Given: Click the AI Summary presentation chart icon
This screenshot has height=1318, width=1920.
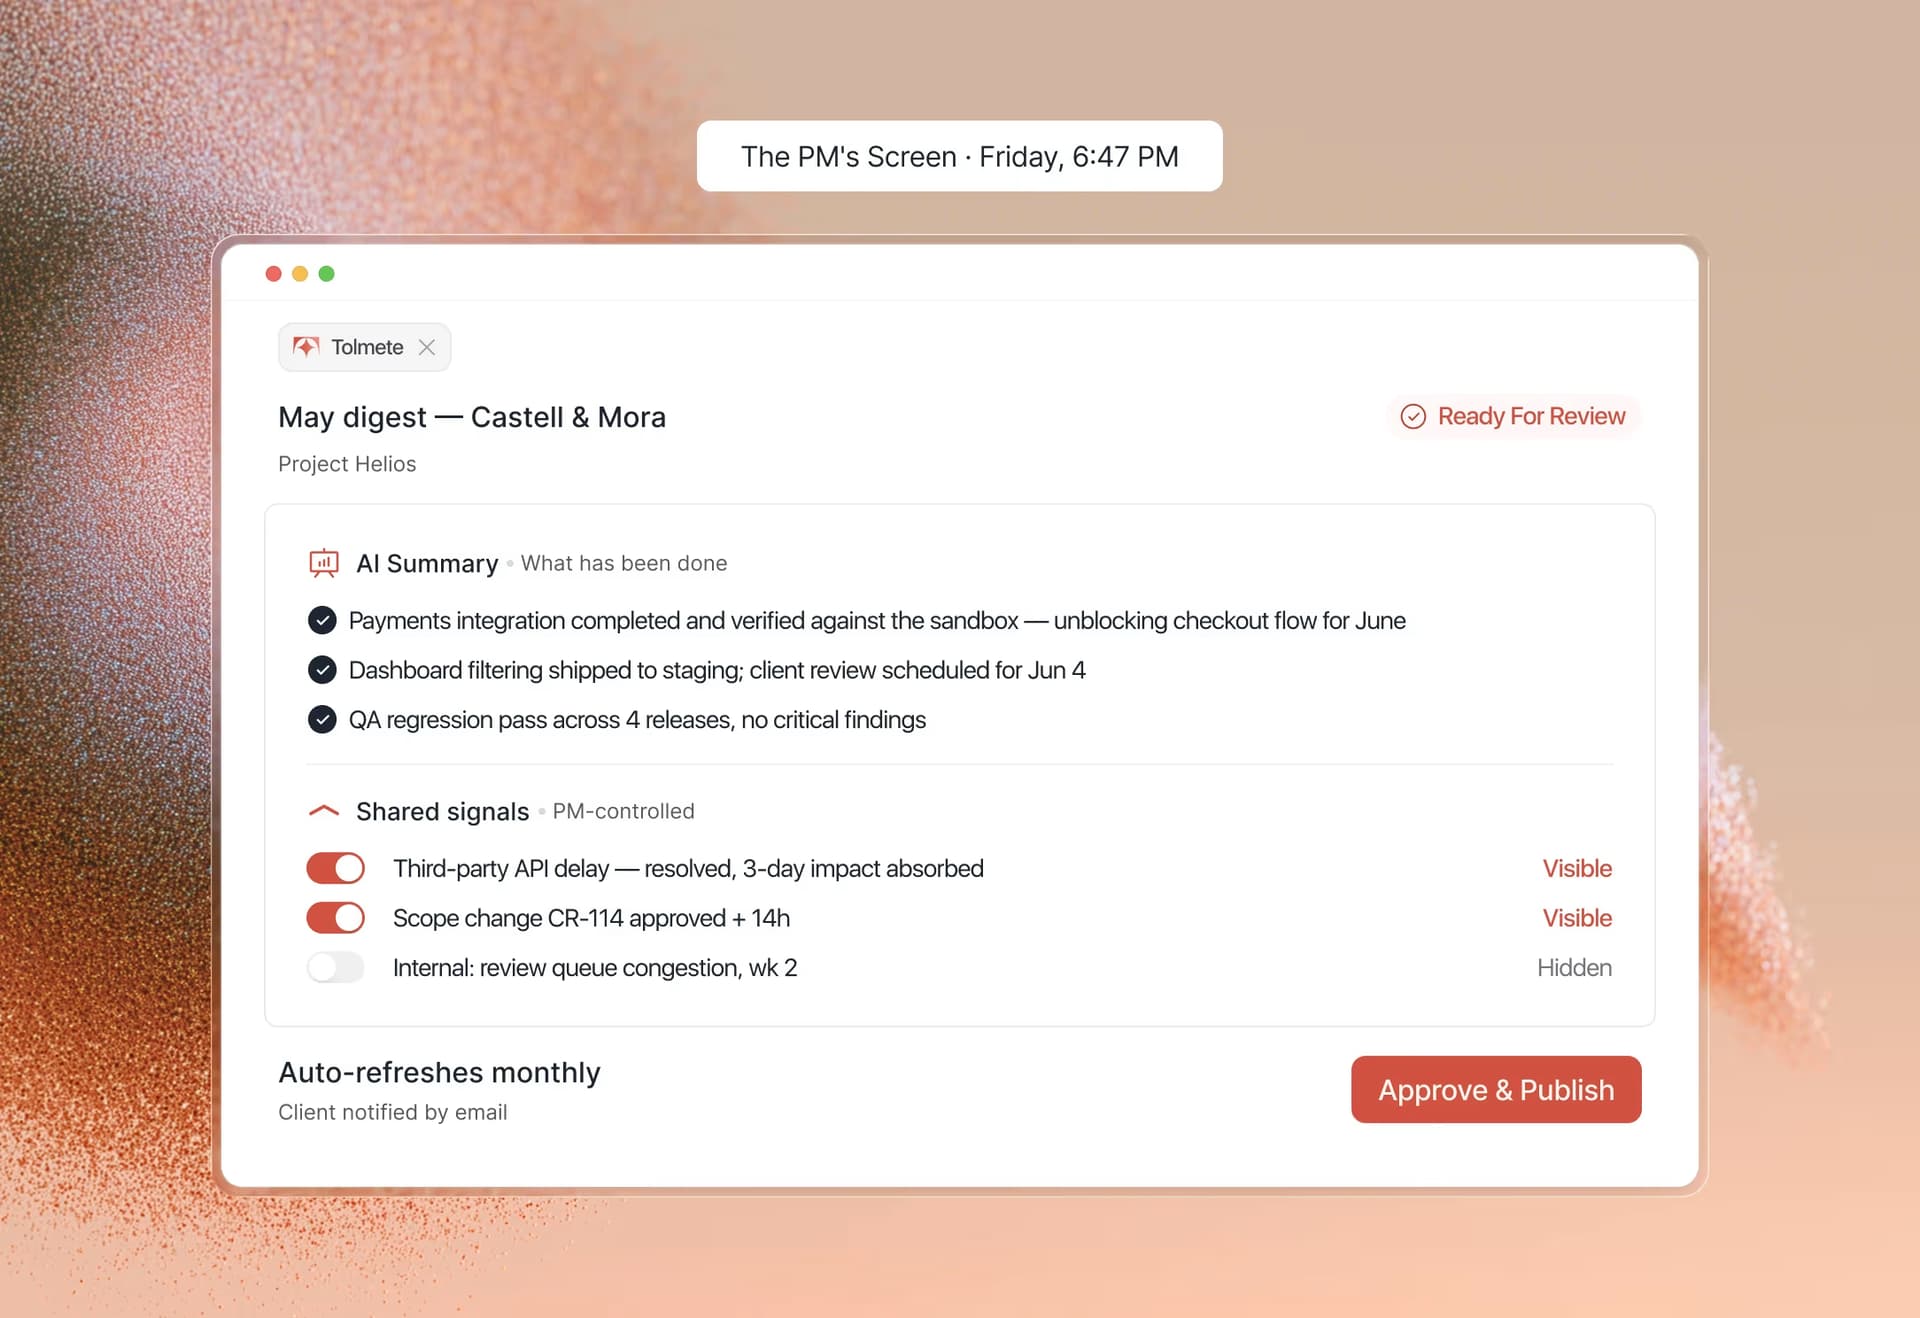Looking at the screenshot, I should tap(324, 563).
